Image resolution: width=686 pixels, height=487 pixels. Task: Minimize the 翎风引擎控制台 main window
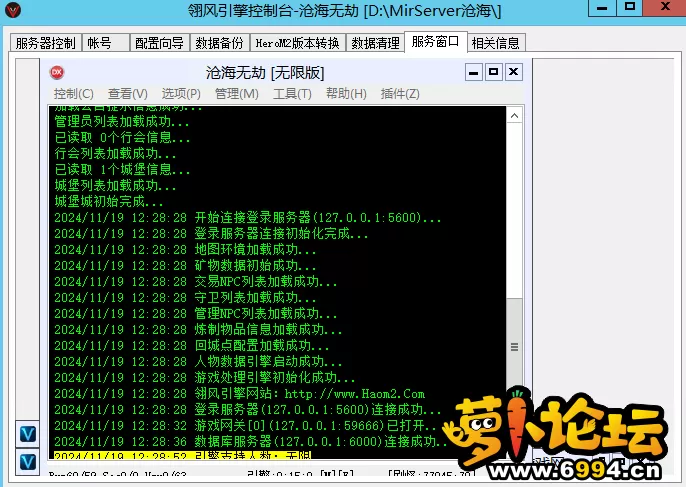pos(602,7)
